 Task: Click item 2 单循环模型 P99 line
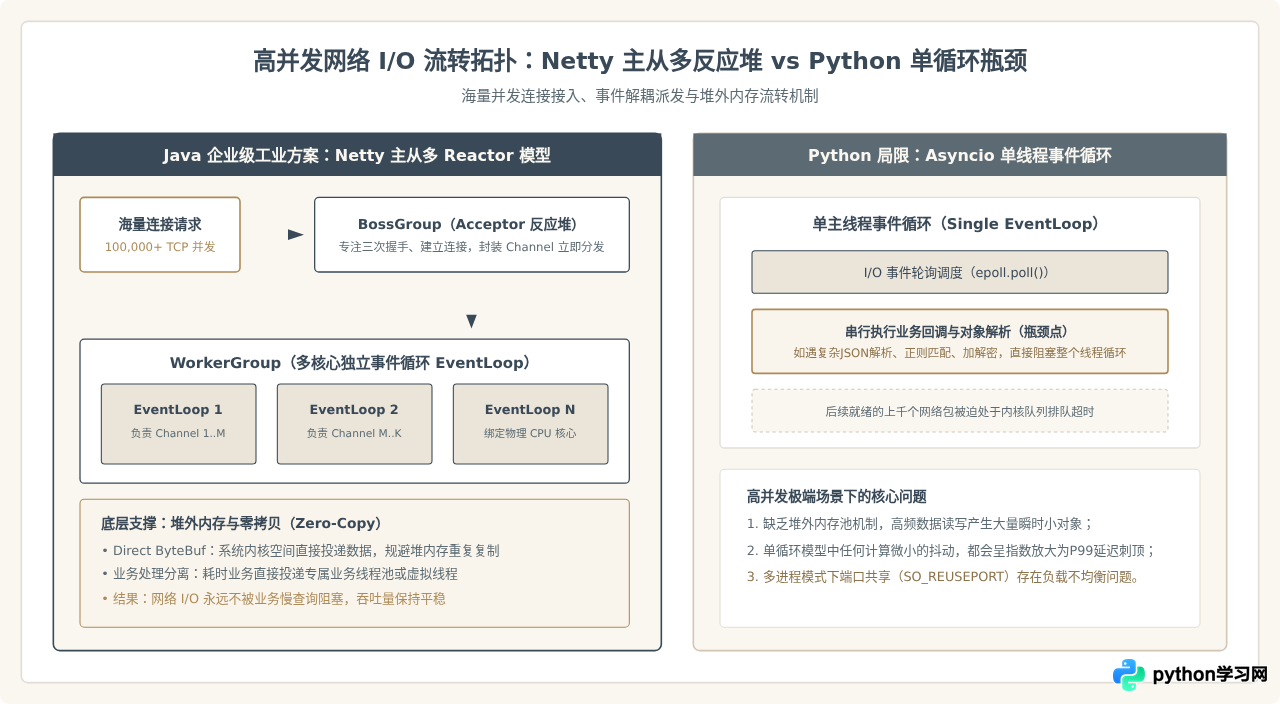tap(951, 550)
